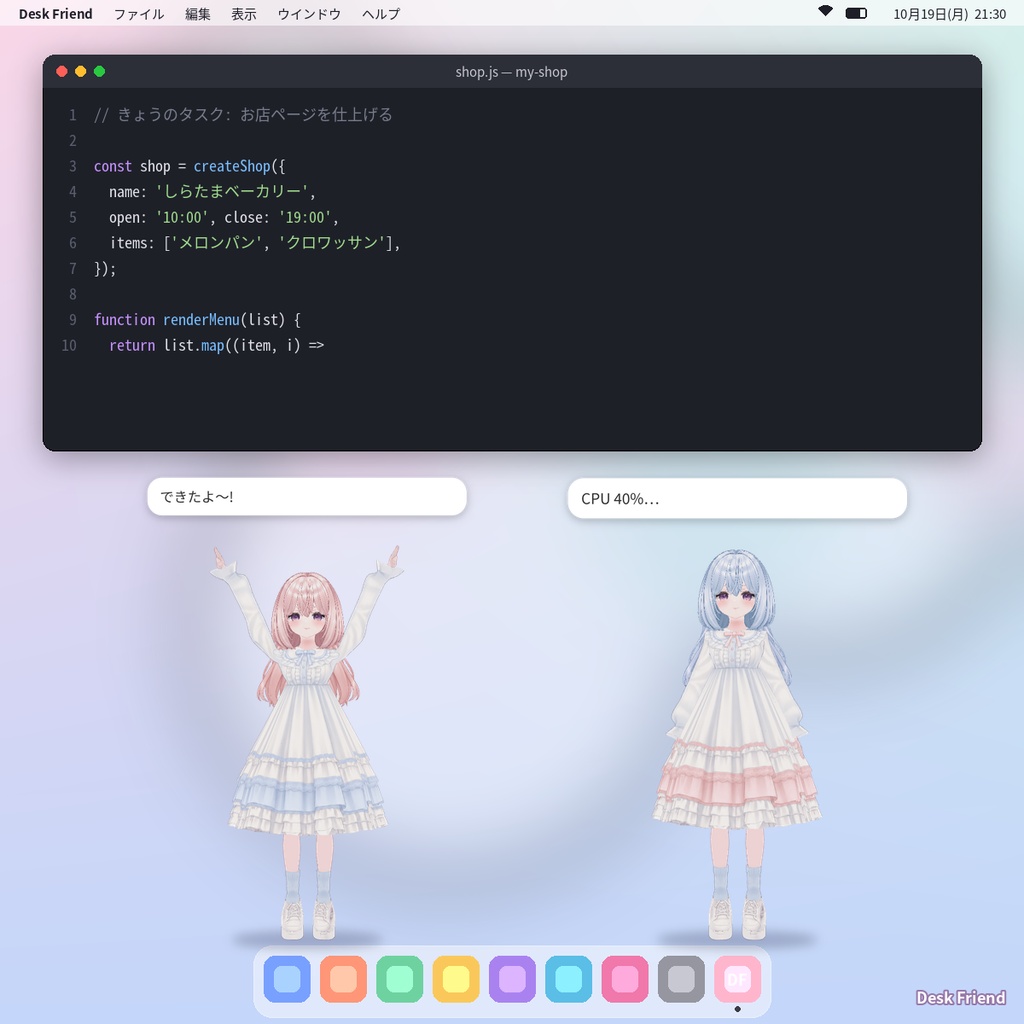Open the ファイル menu
Screen dimensions: 1024x1024
tap(138, 14)
